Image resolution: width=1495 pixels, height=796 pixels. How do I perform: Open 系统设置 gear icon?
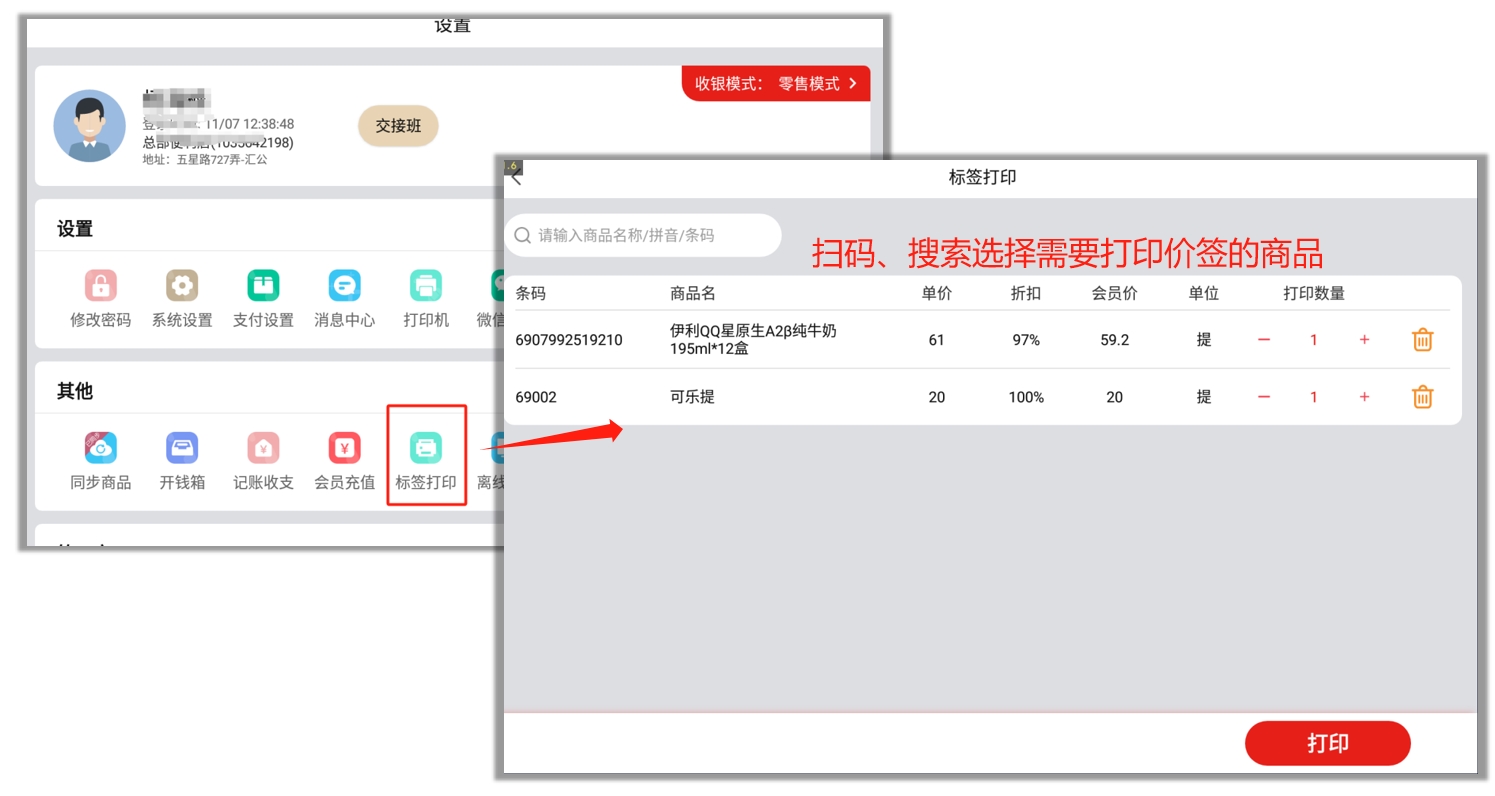(182, 287)
